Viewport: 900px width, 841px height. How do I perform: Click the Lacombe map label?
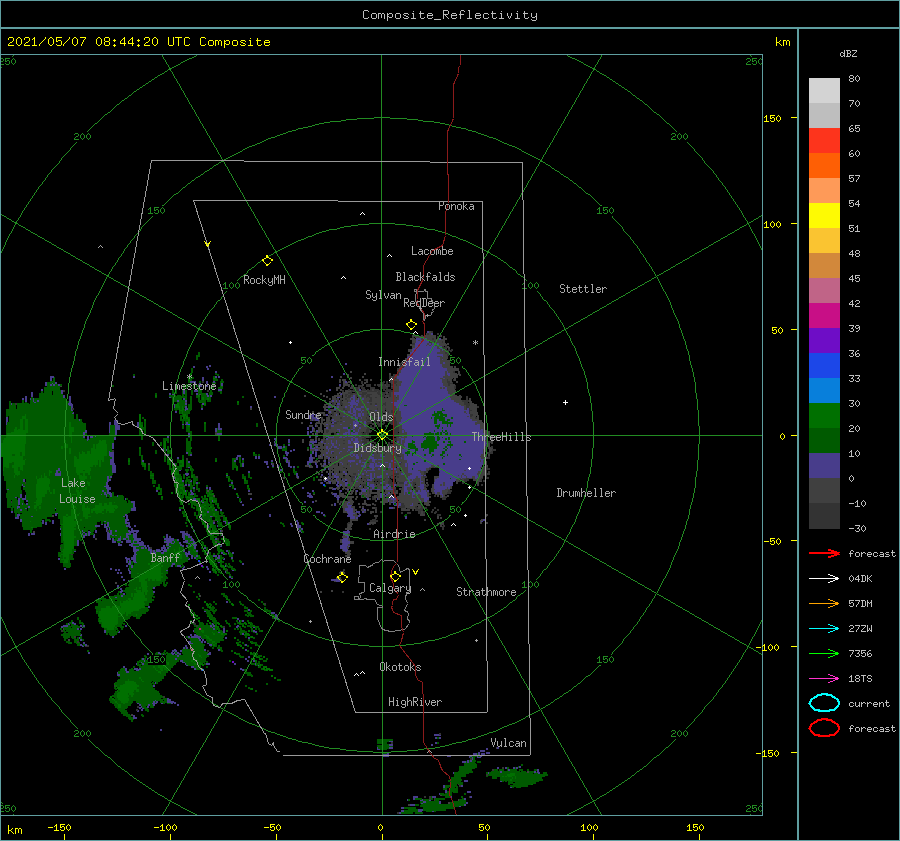tap(432, 251)
